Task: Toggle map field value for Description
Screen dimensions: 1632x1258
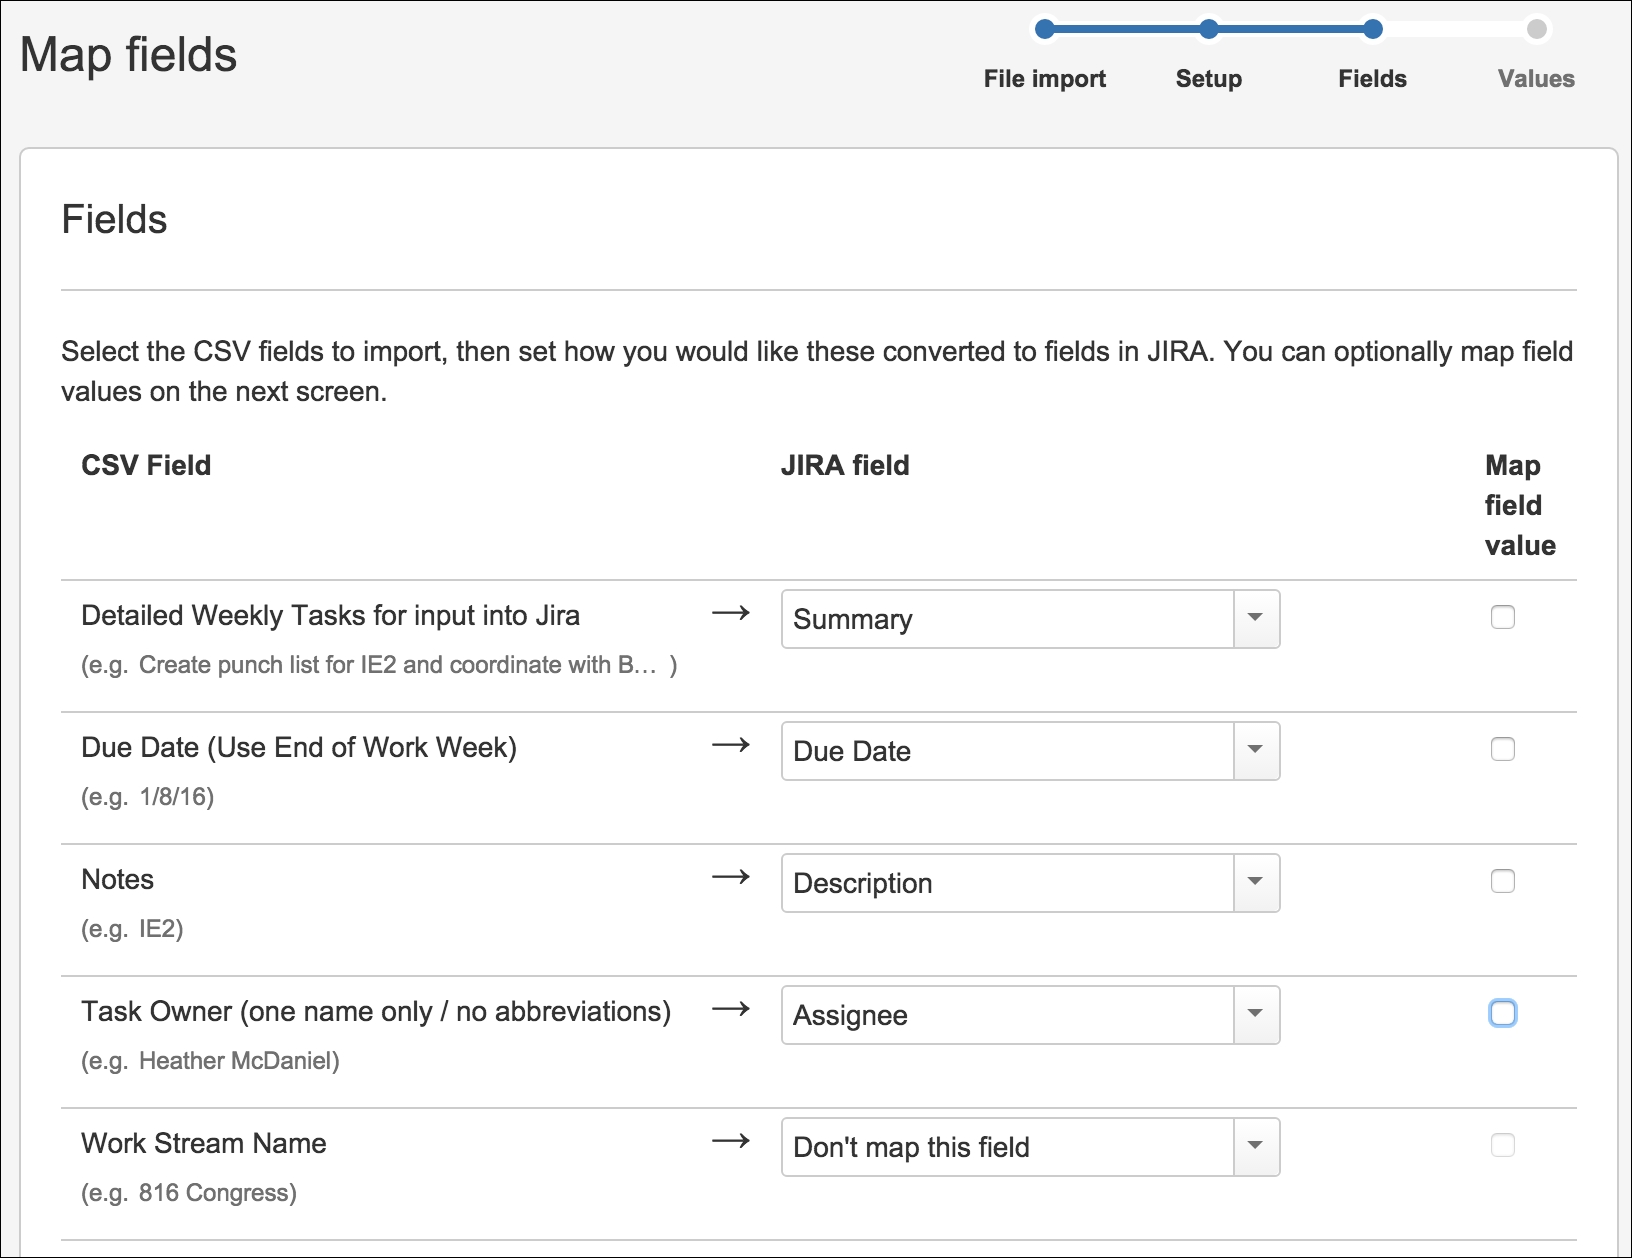Action: (1502, 881)
